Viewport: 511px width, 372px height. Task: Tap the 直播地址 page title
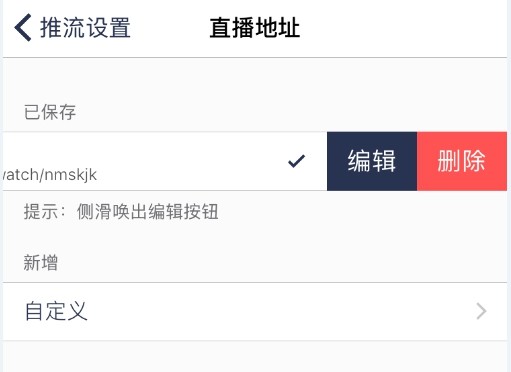pos(255,28)
